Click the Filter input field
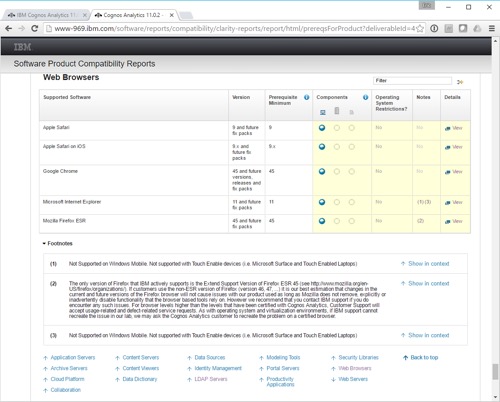This screenshot has width=500, height=402. coord(412,81)
